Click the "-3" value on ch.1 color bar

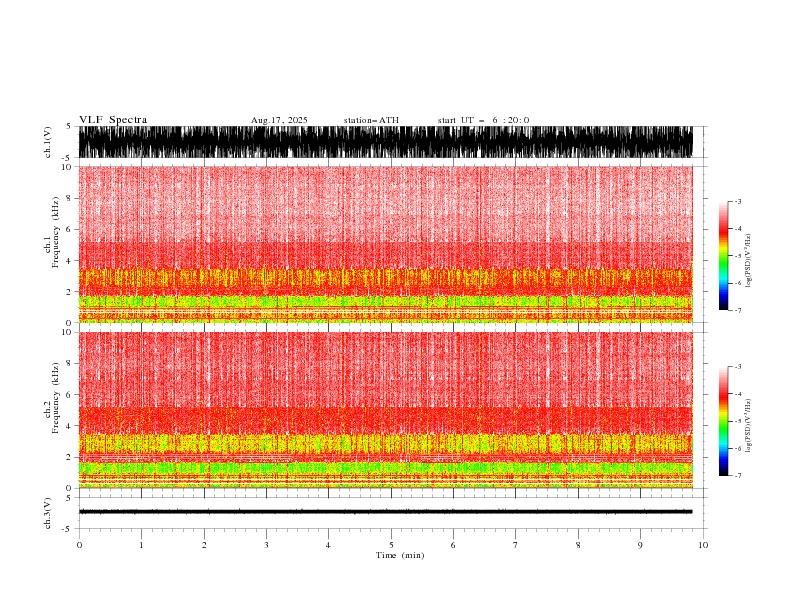click(737, 201)
